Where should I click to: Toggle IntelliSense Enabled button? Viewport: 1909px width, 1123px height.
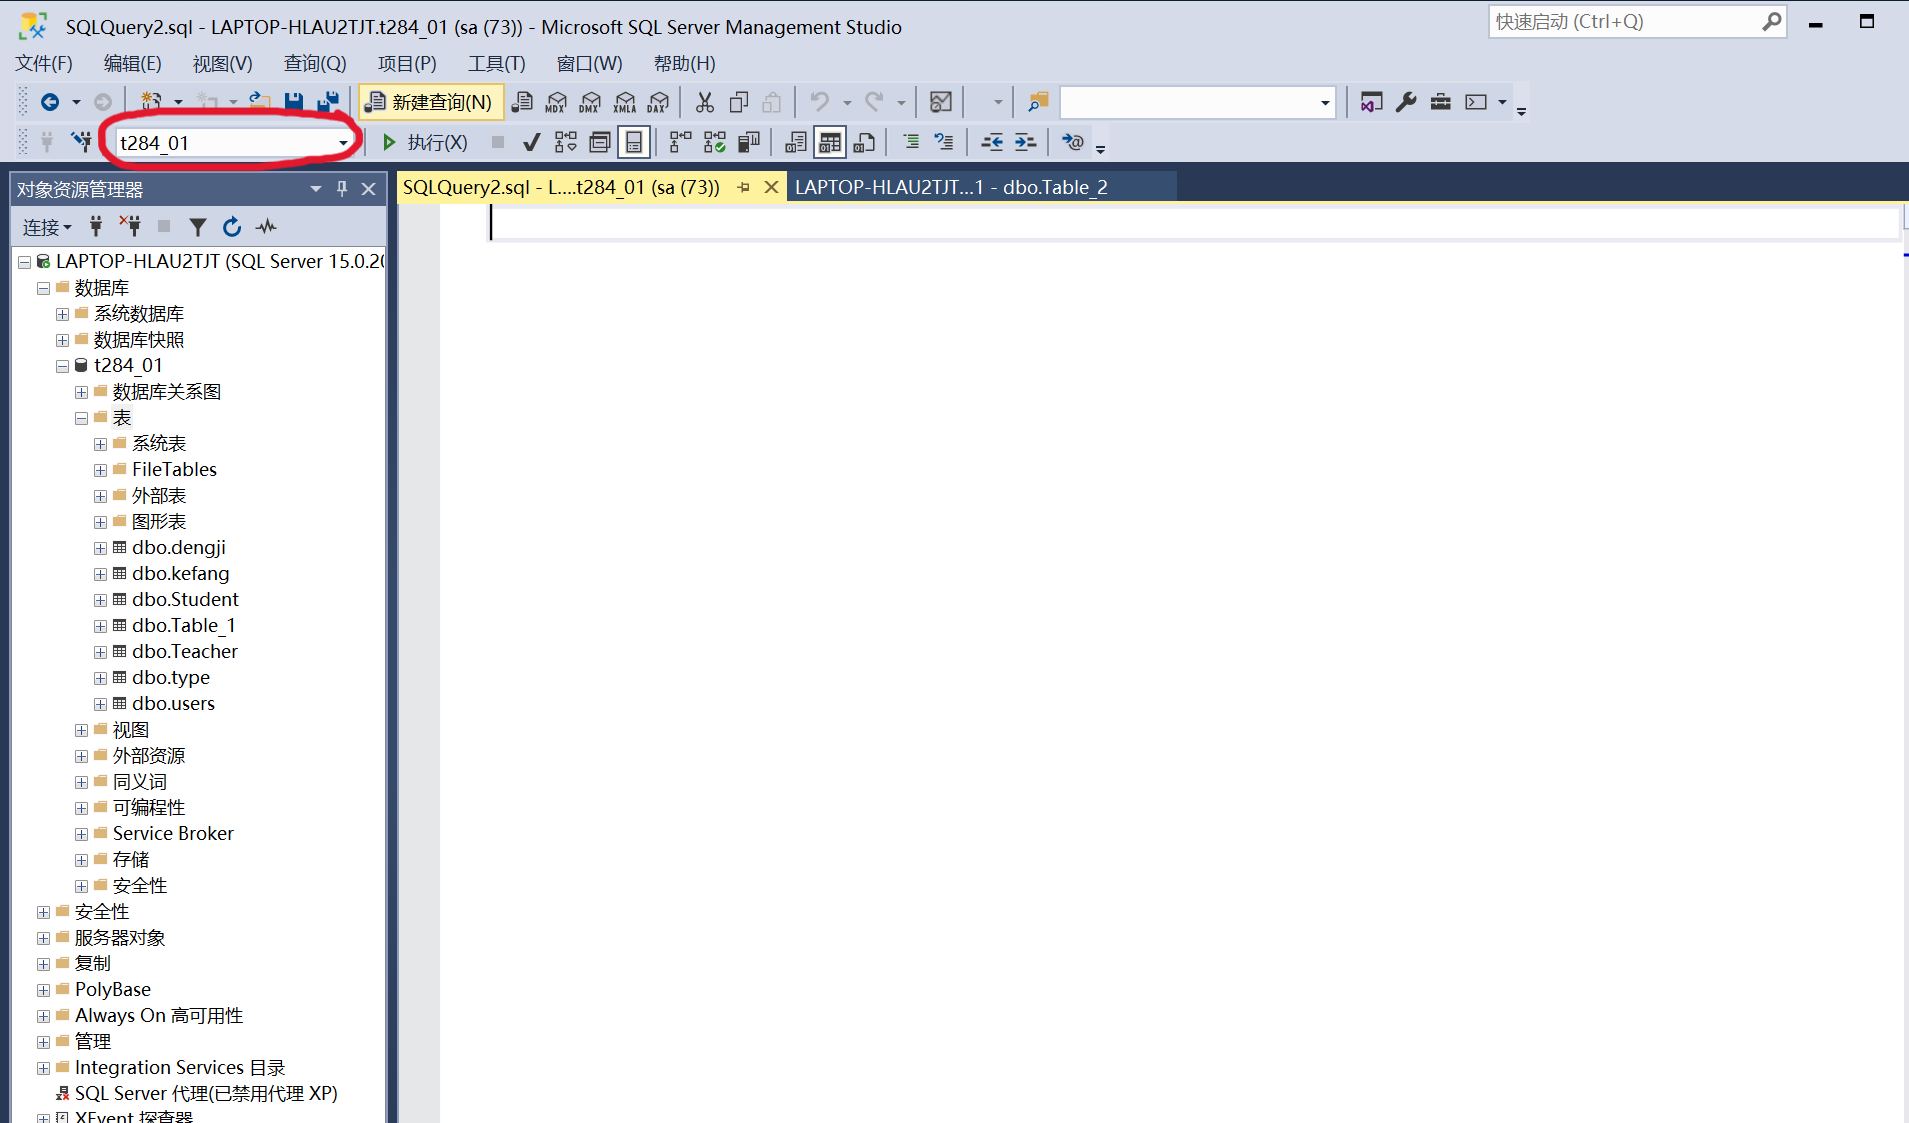coord(634,142)
